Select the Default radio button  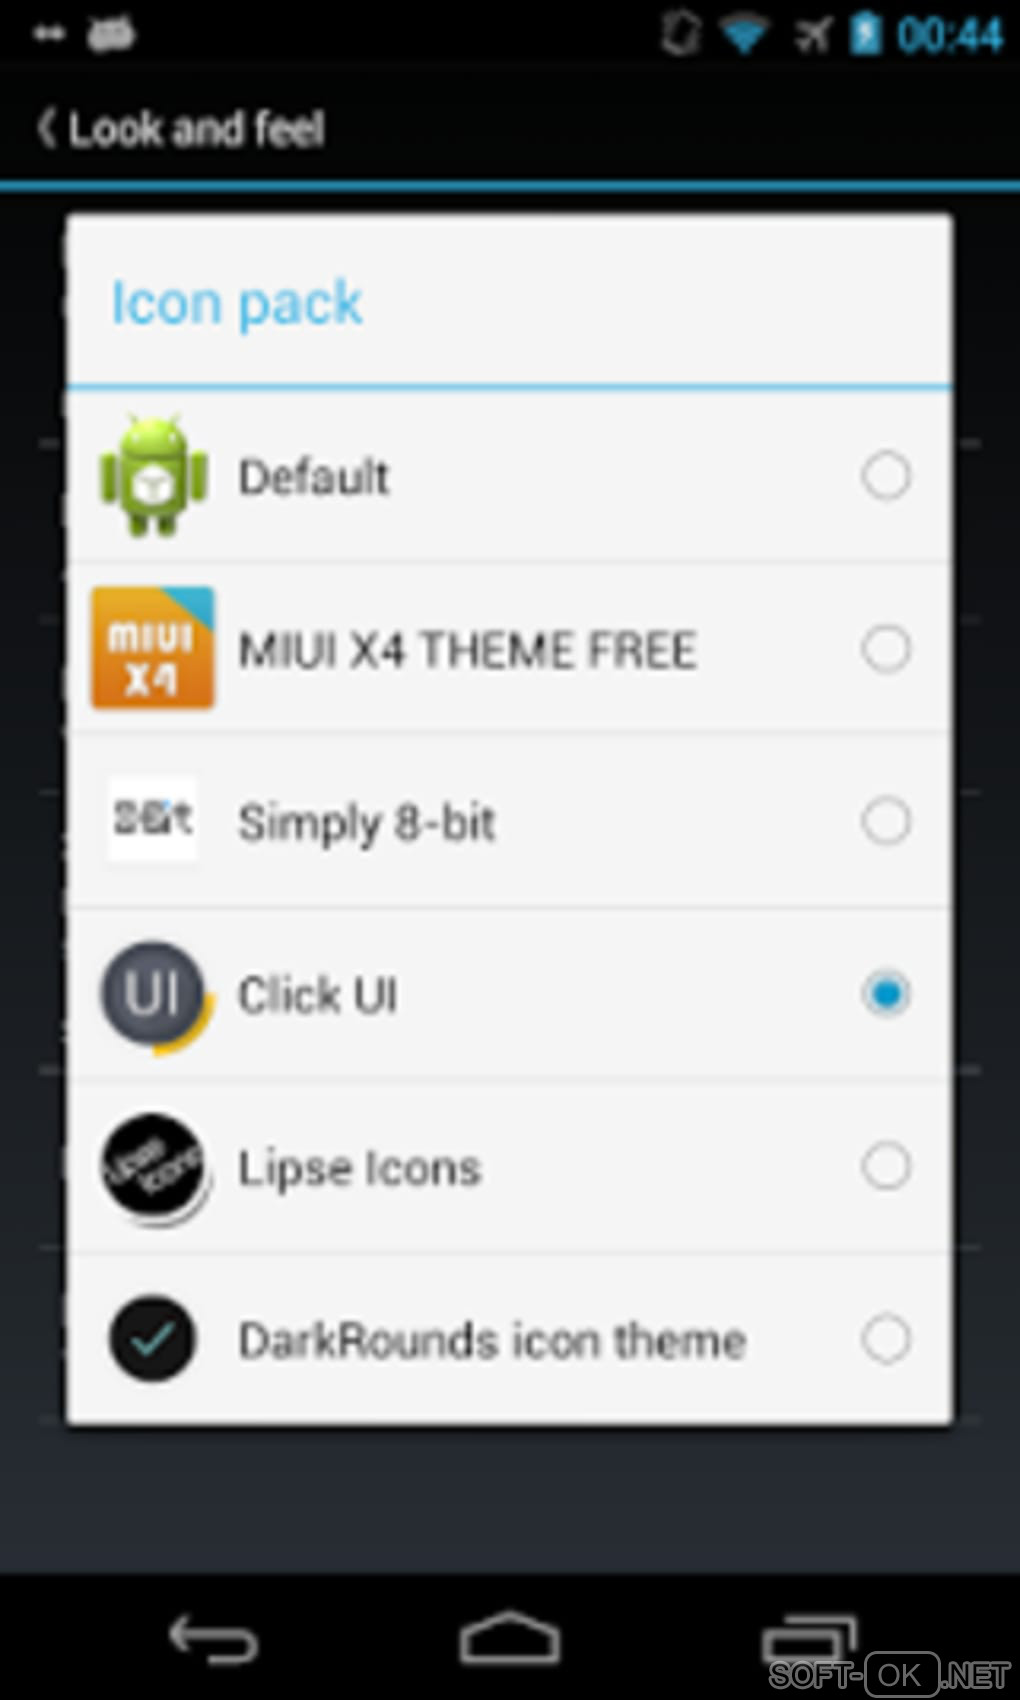pyautogui.click(x=885, y=476)
